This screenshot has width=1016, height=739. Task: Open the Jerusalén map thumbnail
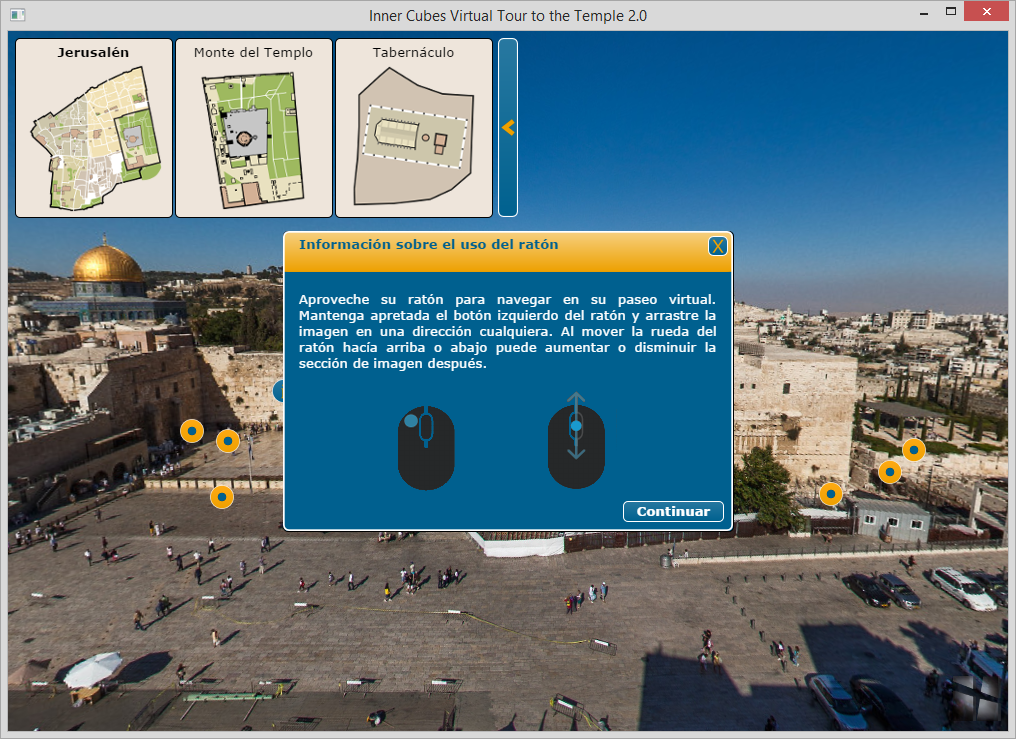point(94,128)
